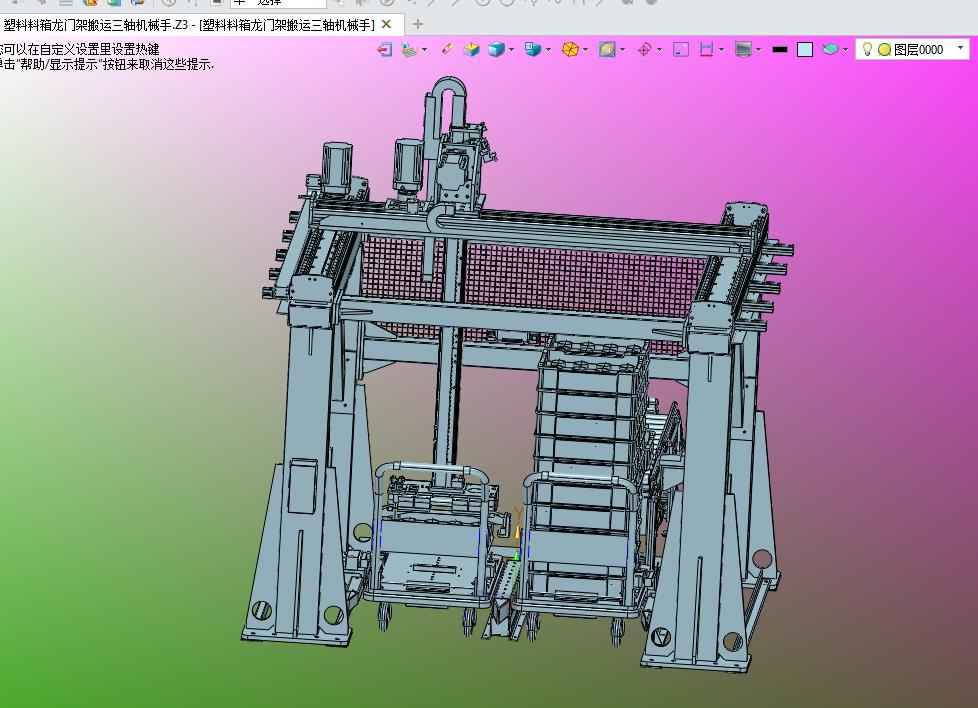
Task: Expand the stacked layers icon dropdown arrow
Action: [x=846, y=49]
